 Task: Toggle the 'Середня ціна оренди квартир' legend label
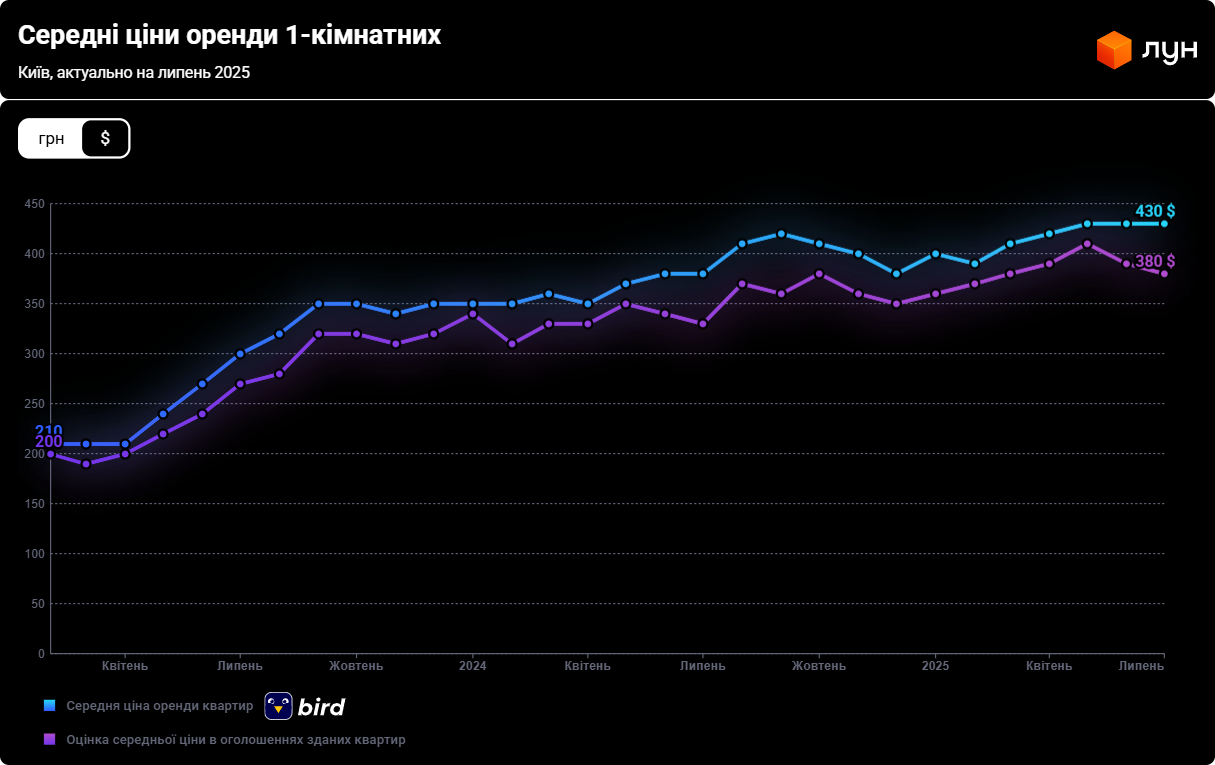tap(160, 705)
